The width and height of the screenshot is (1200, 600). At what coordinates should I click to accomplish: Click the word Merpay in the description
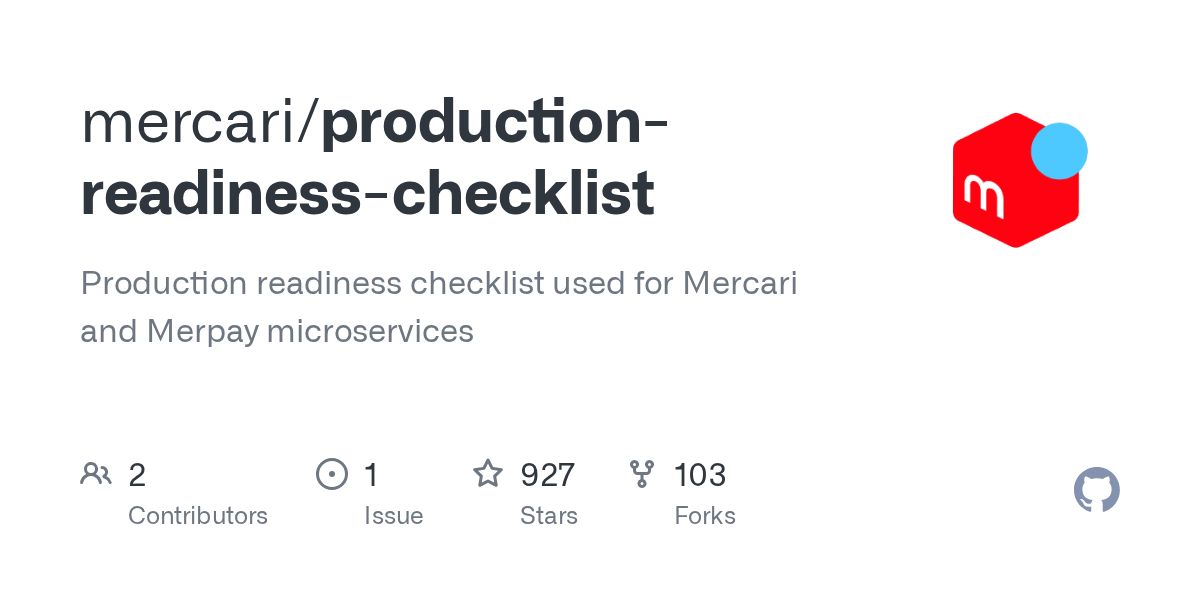click(x=203, y=331)
